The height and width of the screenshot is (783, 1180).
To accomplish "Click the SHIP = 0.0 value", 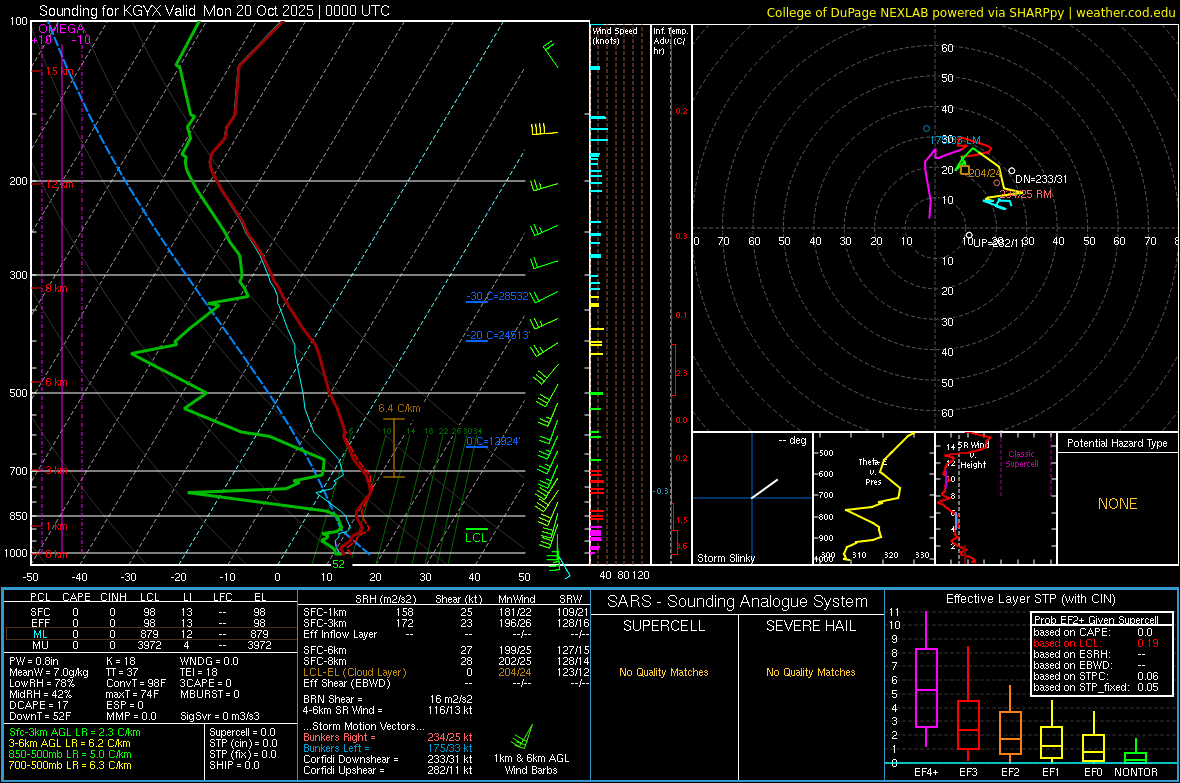I will pos(234,765).
